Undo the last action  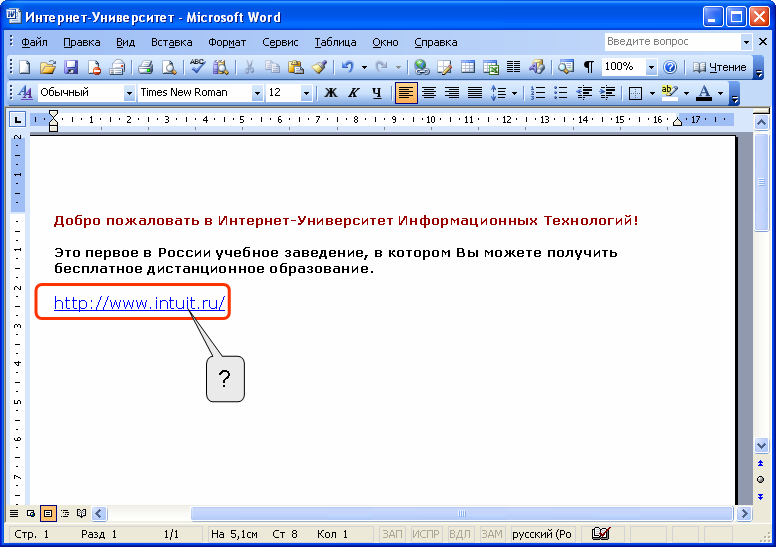(x=348, y=67)
